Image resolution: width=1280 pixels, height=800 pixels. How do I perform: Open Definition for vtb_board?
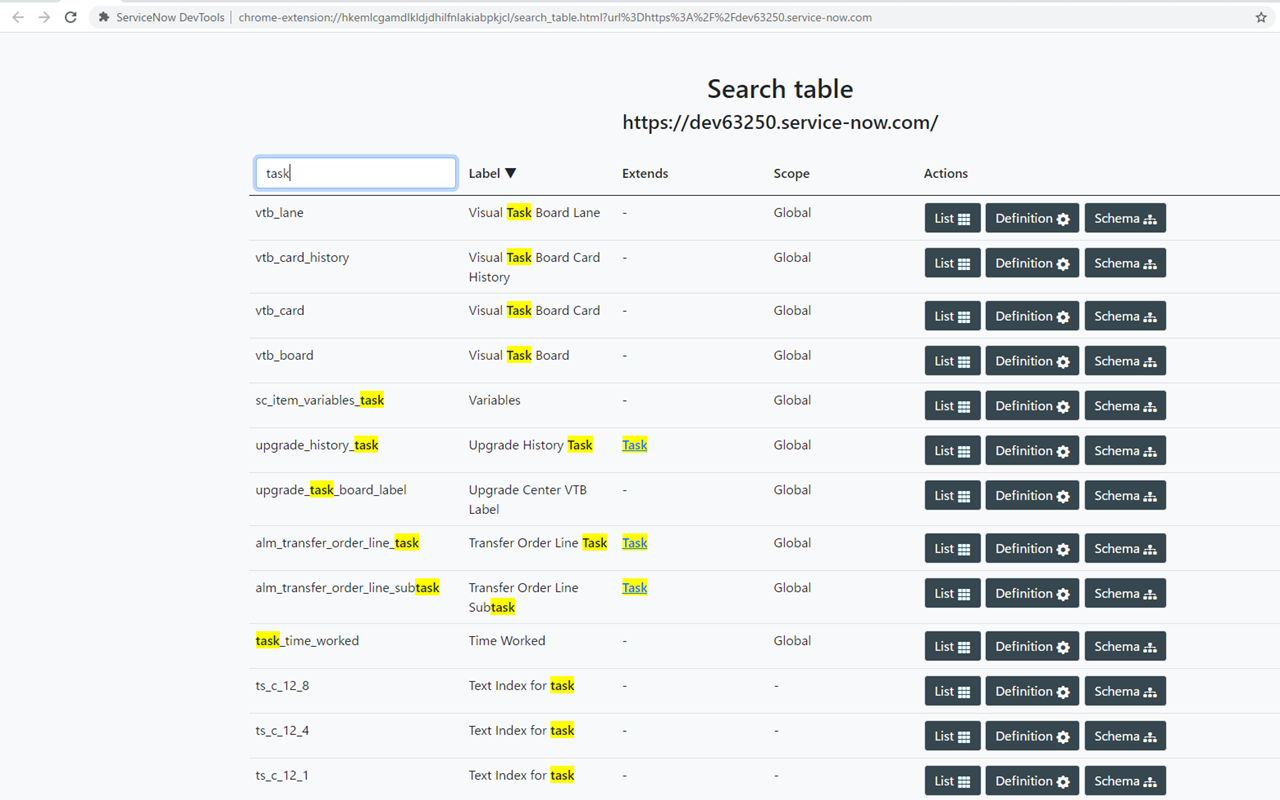(x=1032, y=361)
